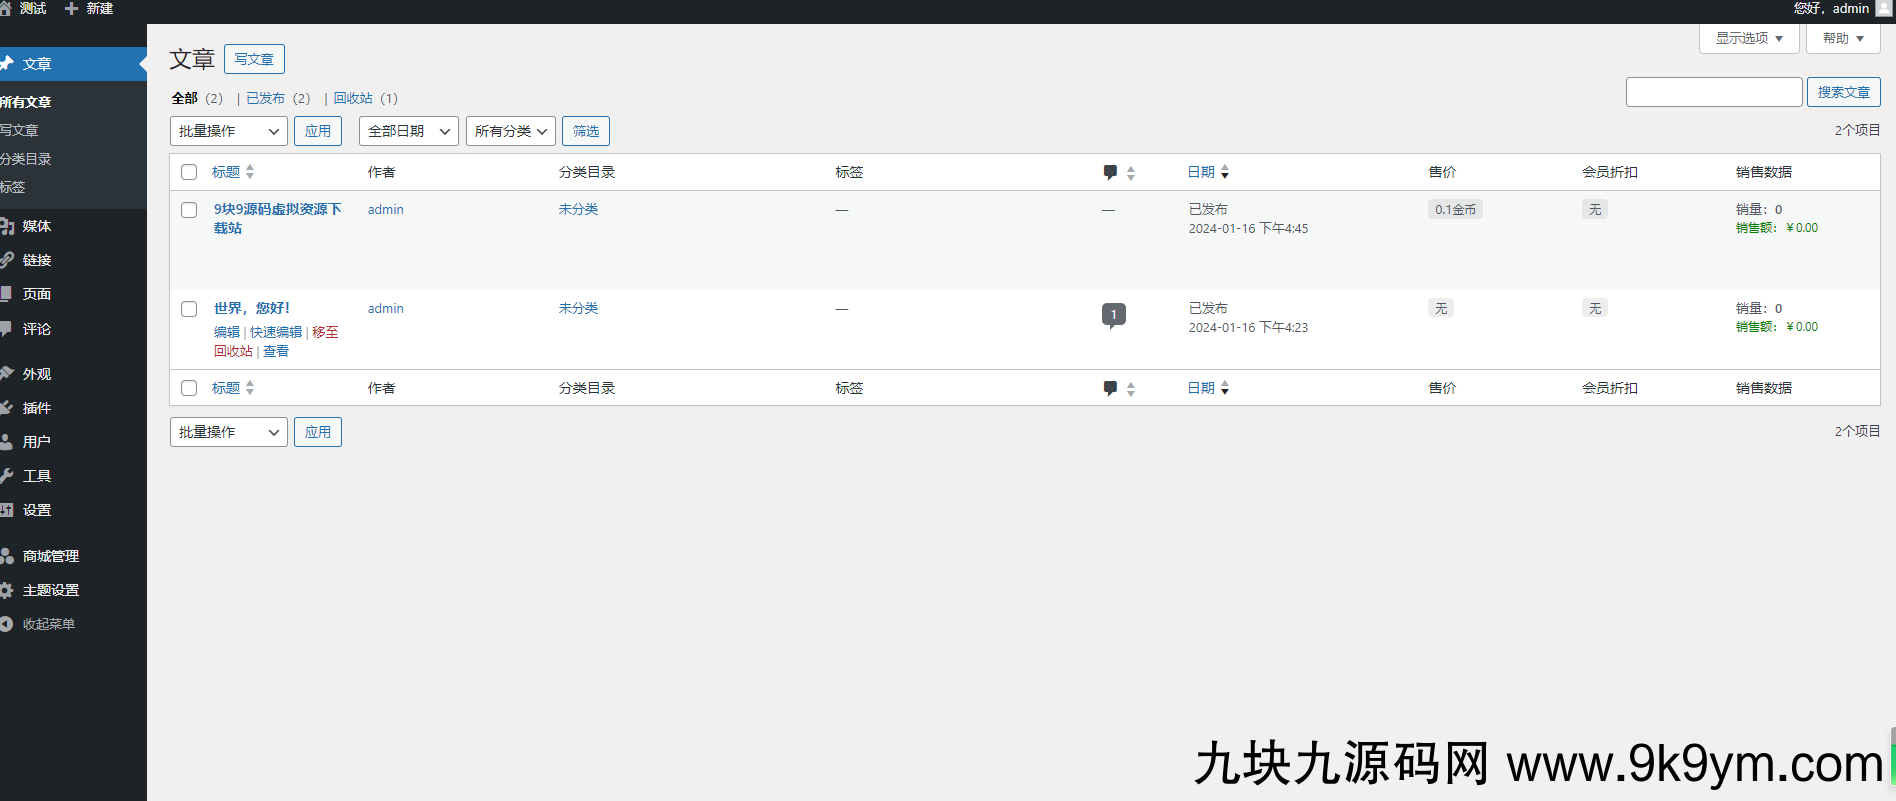1896x801 pixels.
Task: Click the Comments (评论) sidebar icon
Action: [7, 329]
